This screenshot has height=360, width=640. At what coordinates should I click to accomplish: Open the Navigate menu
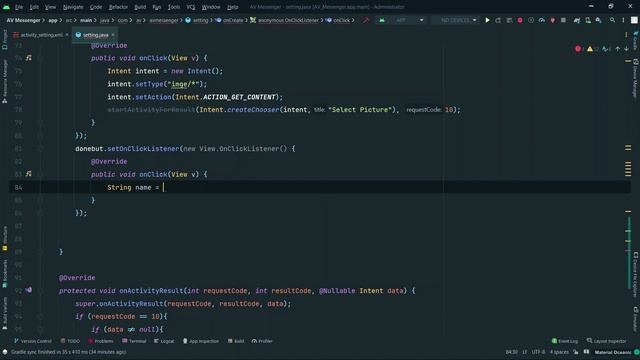point(73,7)
